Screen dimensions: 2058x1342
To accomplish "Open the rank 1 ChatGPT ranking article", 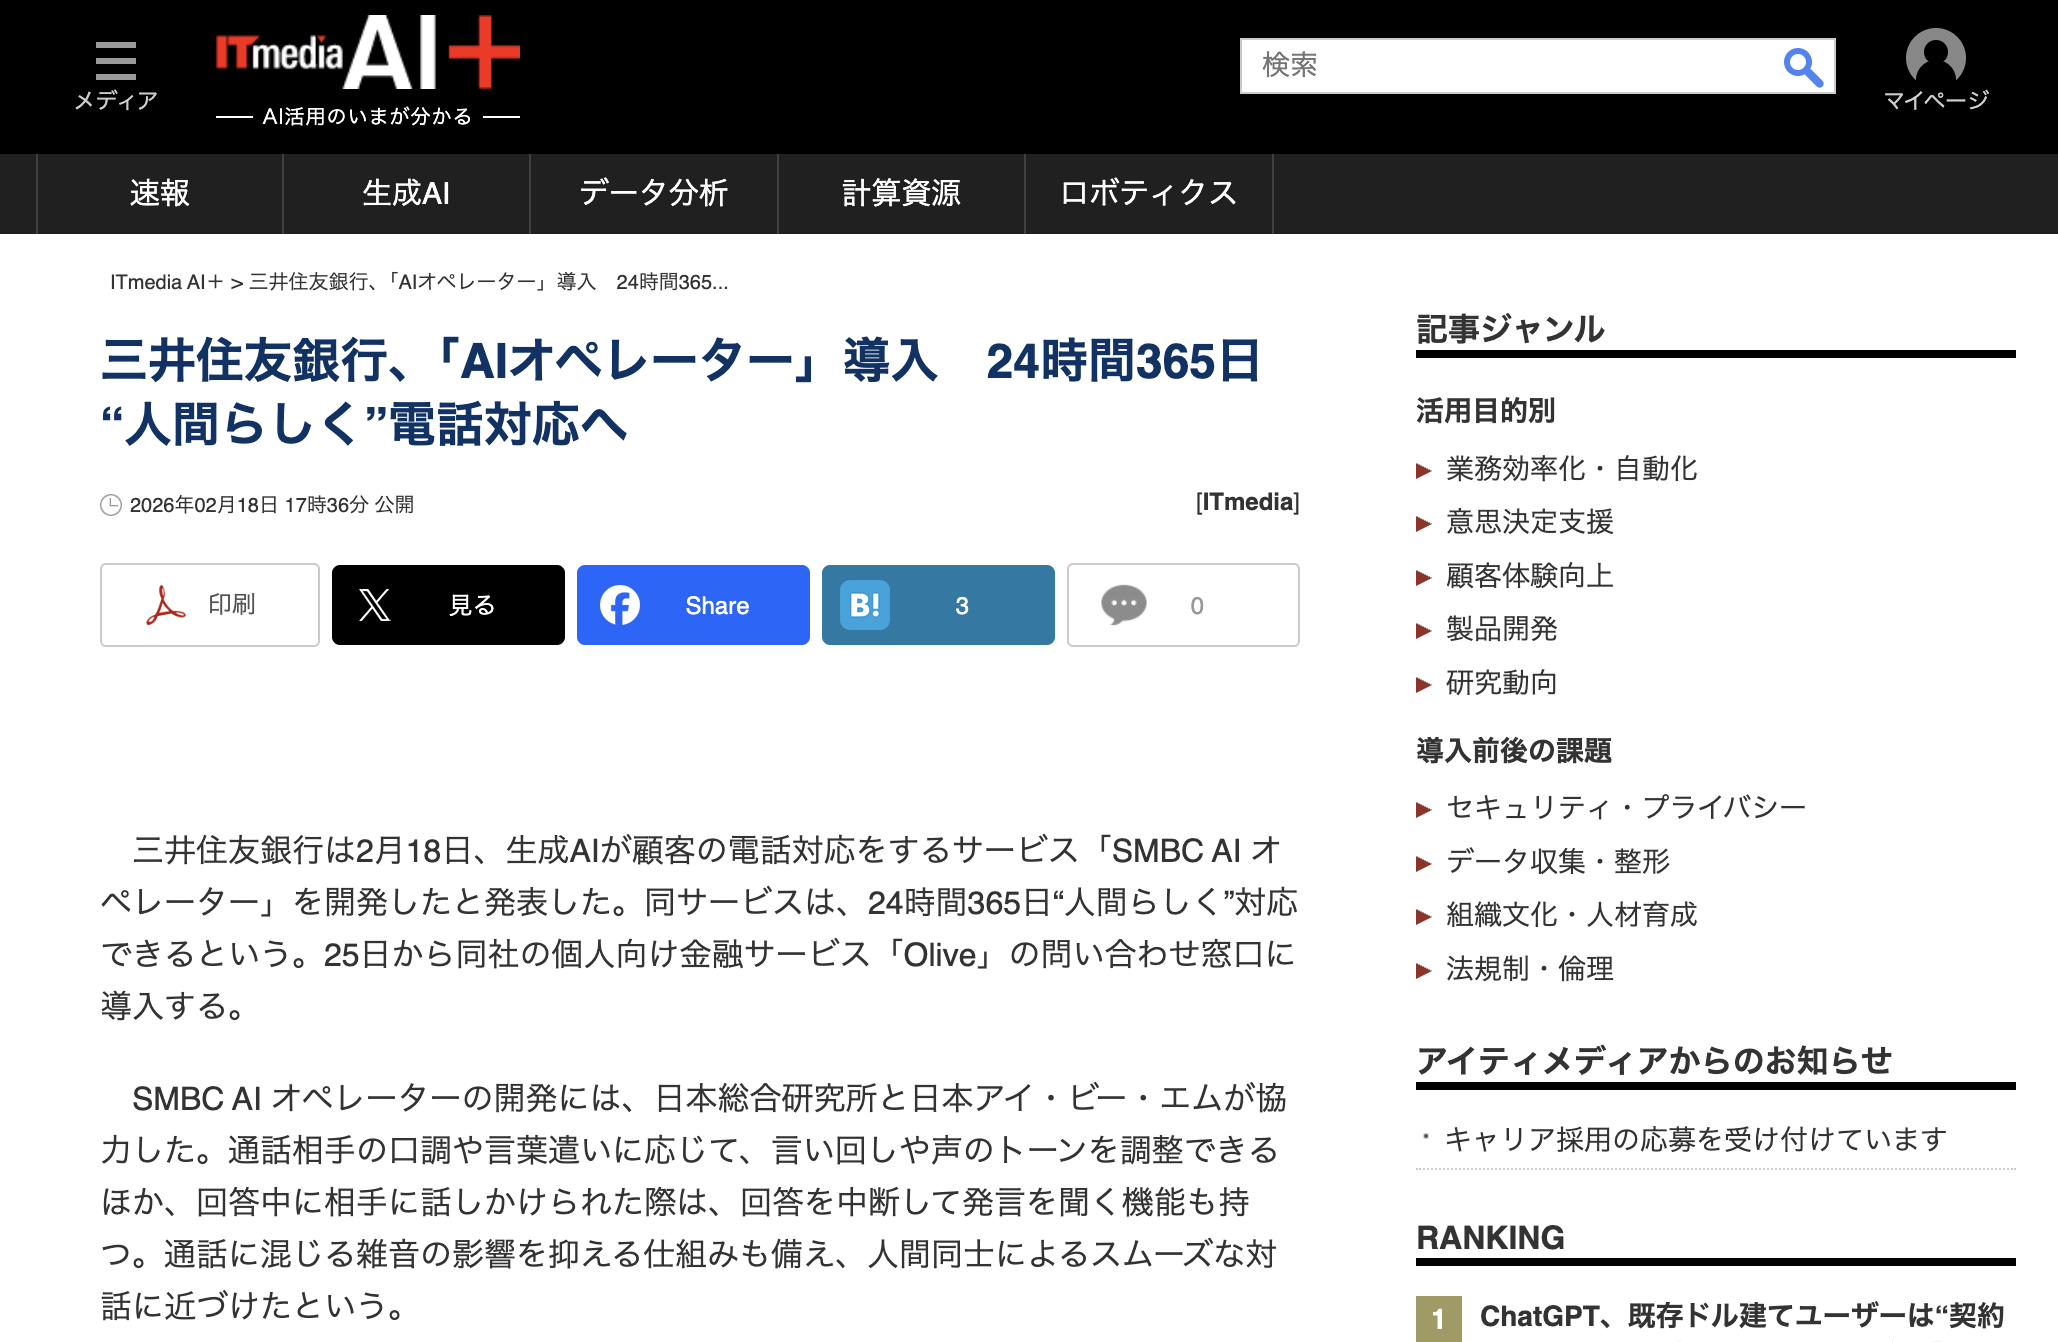I will click(x=1740, y=1316).
